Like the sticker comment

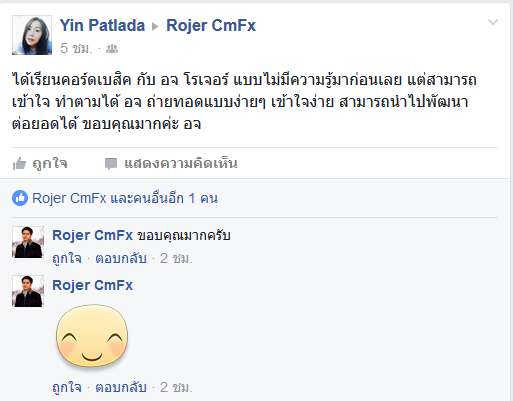67,387
